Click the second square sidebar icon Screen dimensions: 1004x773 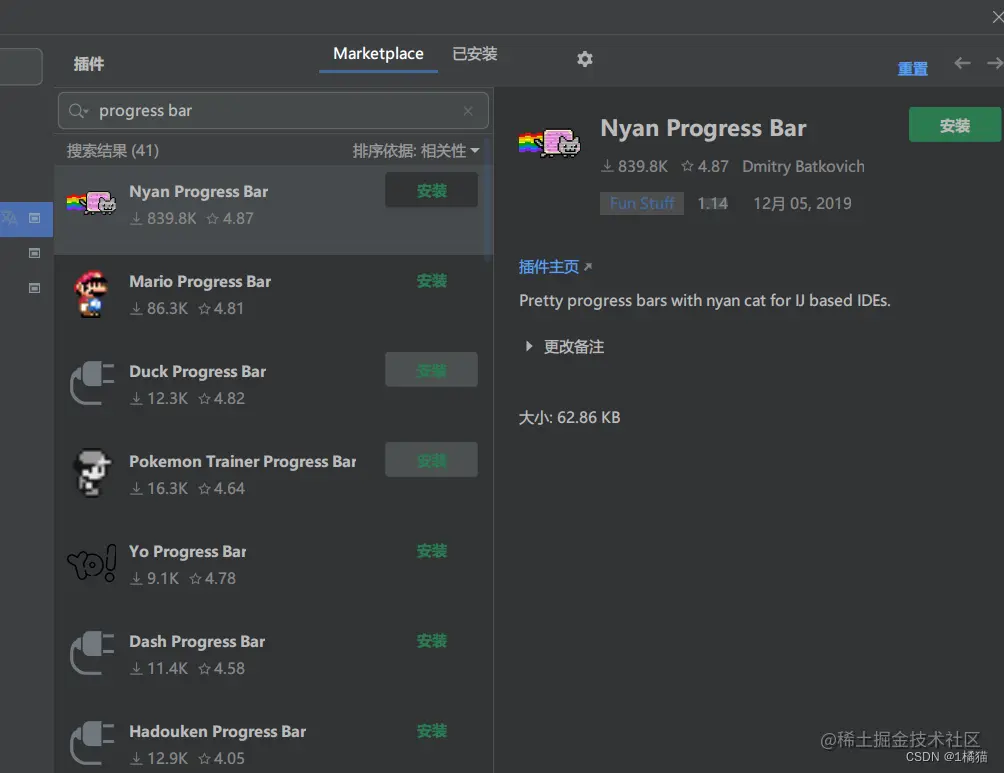click(x=35, y=254)
